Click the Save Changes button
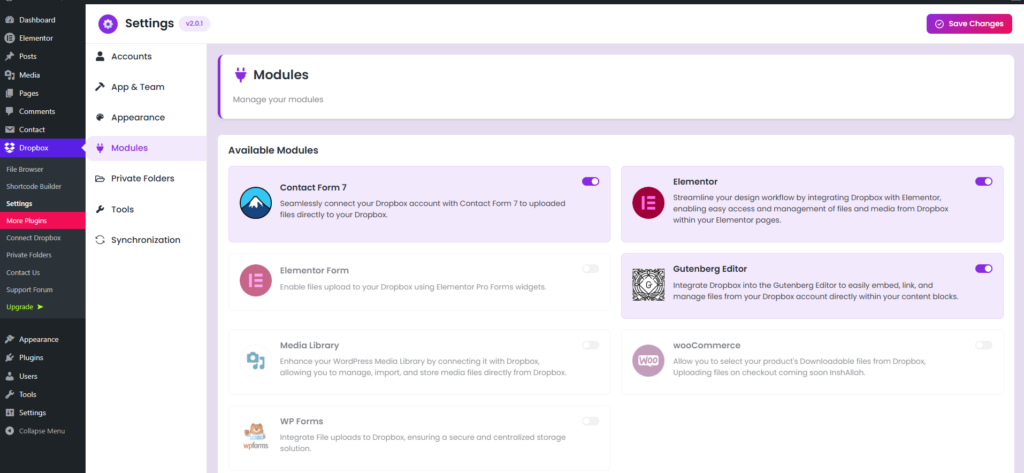1024x473 pixels. coord(968,24)
